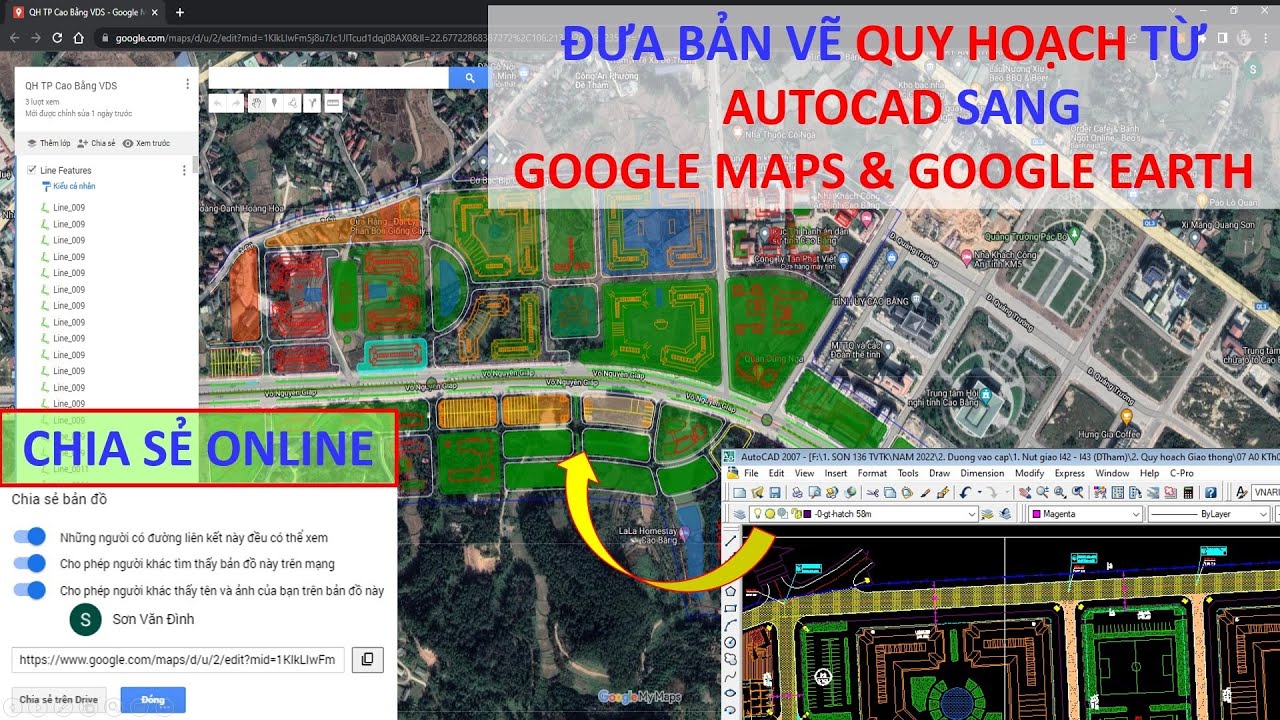
Task: Select AutoCAD Rectangle draw tool
Action: (731, 608)
